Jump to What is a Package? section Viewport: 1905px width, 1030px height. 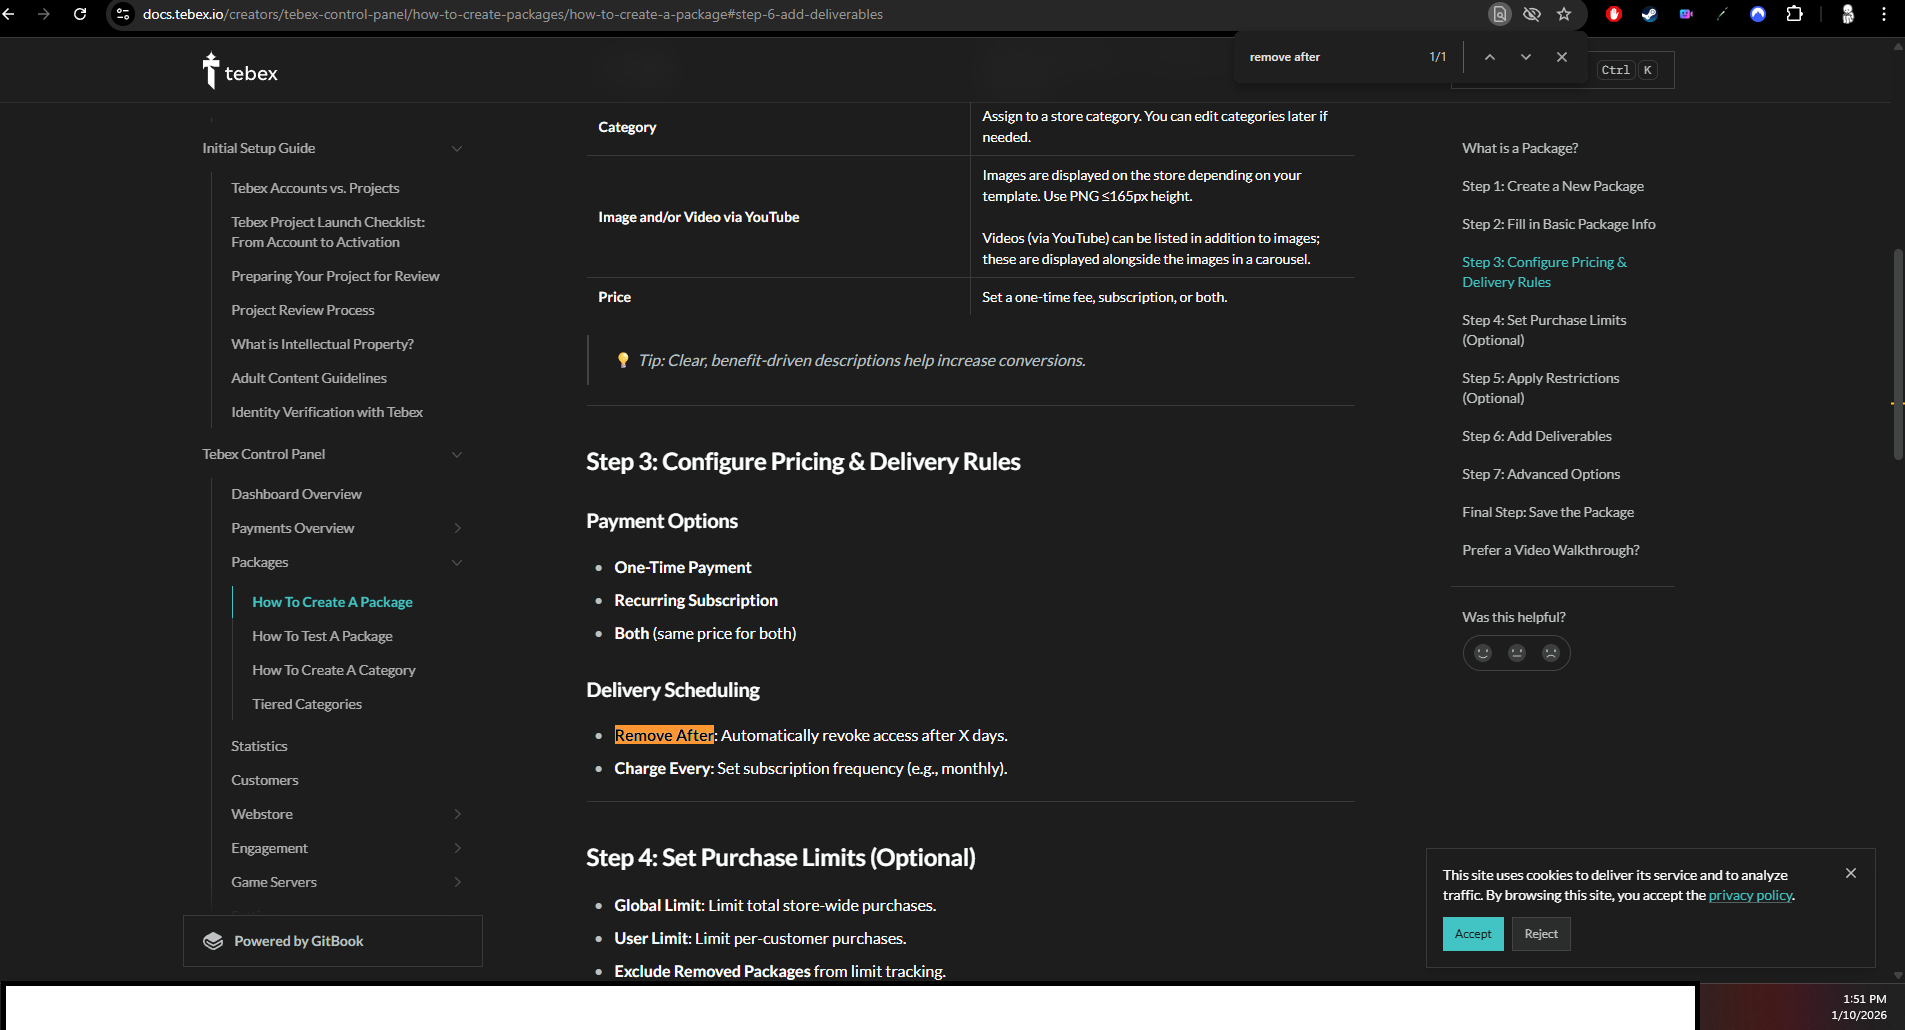point(1520,148)
